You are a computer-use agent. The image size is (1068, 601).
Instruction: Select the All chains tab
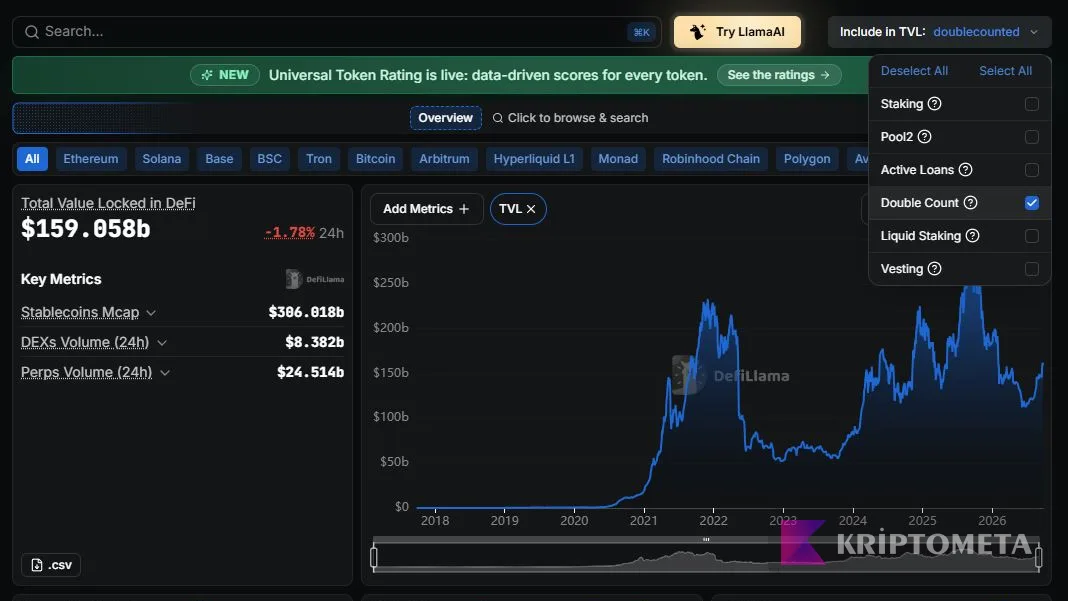pyautogui.click(x=32, y=159)
